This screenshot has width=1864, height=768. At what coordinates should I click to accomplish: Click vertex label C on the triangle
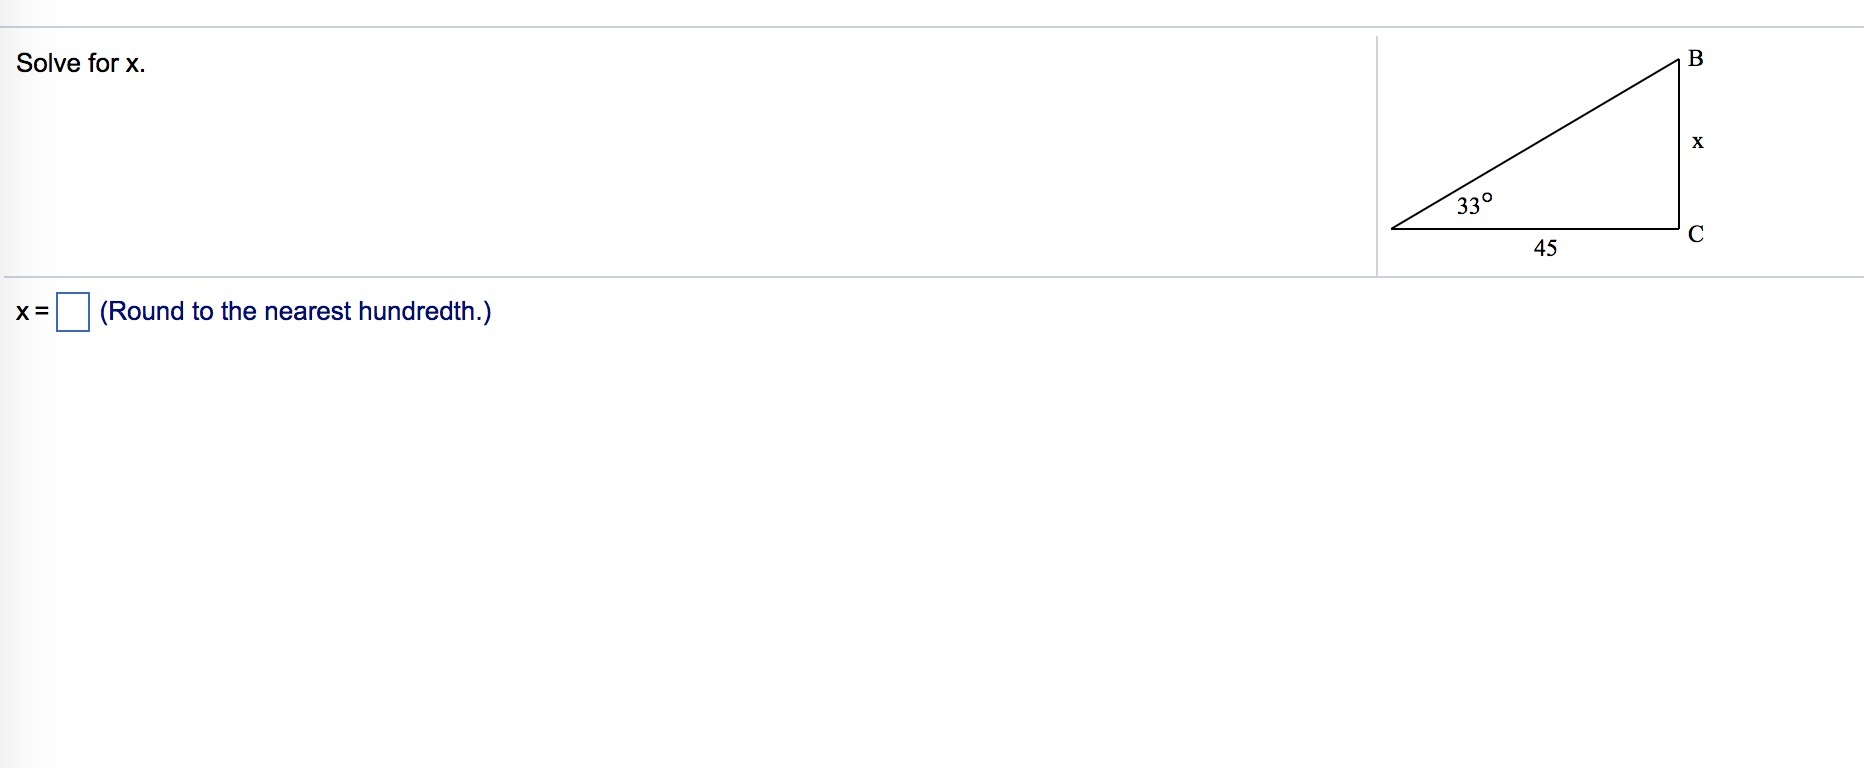[x=1695, y=234]
